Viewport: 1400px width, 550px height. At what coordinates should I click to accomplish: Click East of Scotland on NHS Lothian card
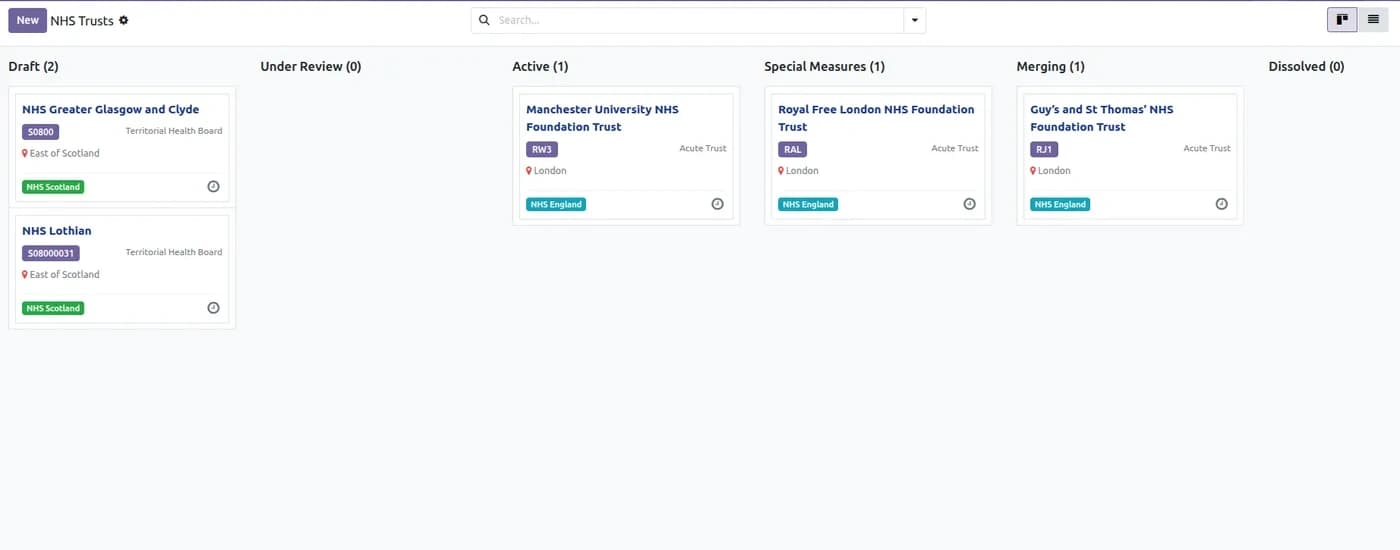tap(65, 274)
